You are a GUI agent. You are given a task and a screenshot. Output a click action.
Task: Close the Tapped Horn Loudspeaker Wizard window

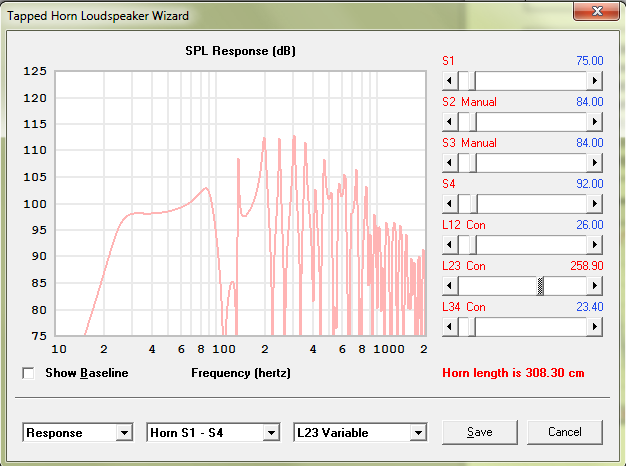click(x=597, y=11)
